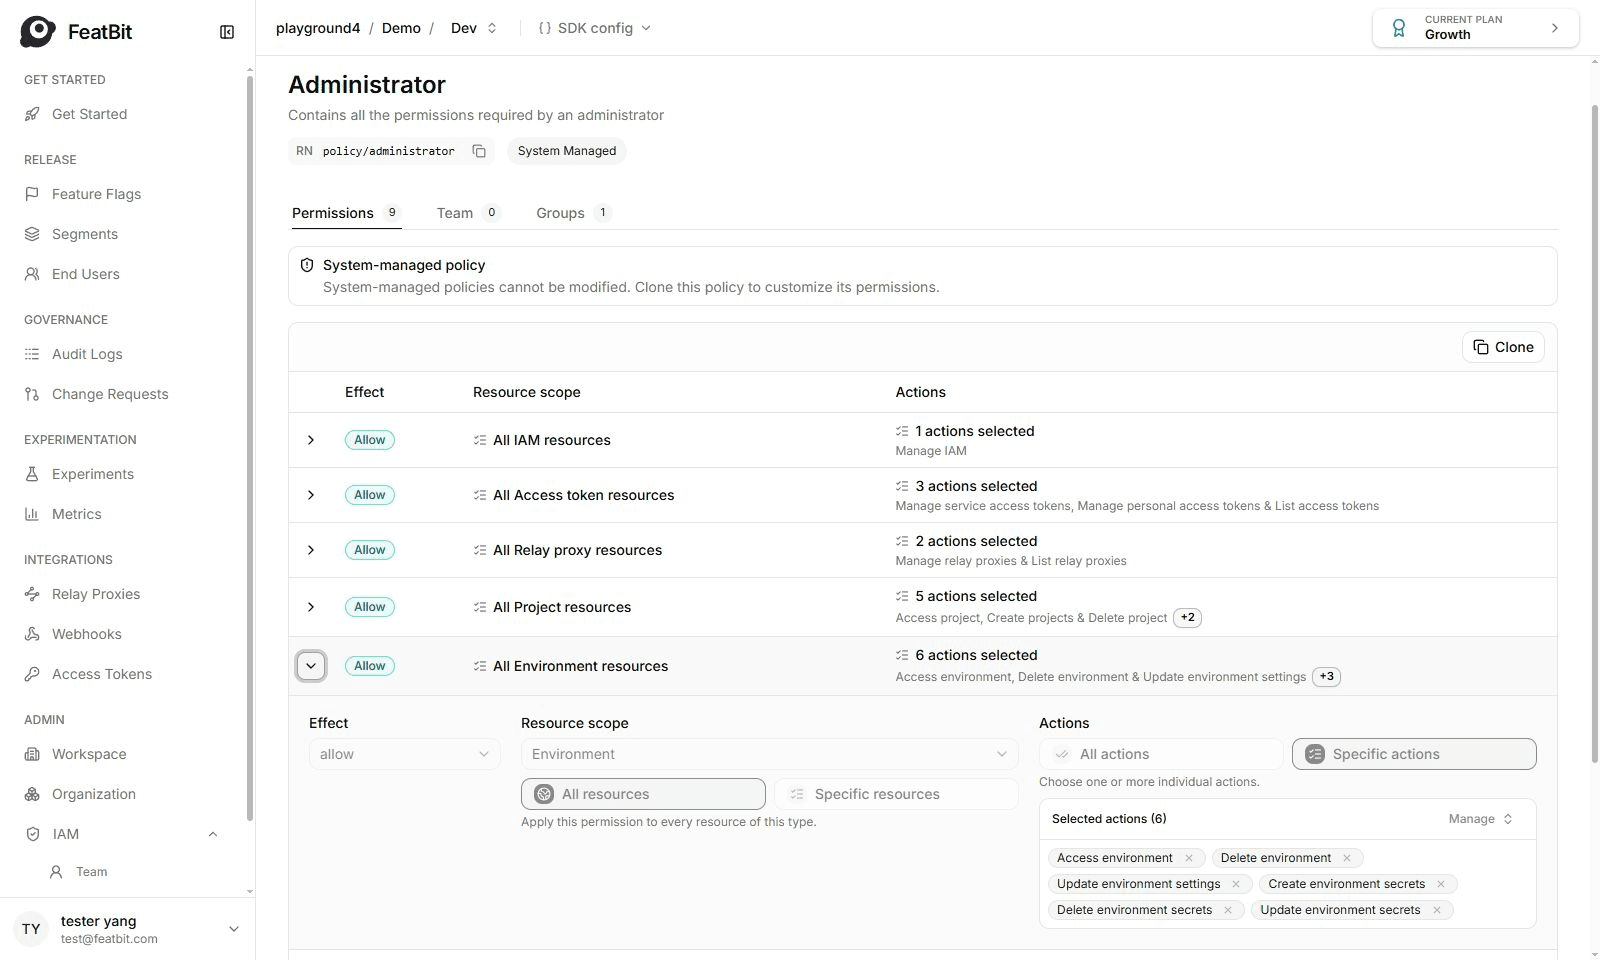Image resolution: width=1600 pixels, height=960 pixels.
Task: Open Audit Logs in the sidebar
Action: 87,354
